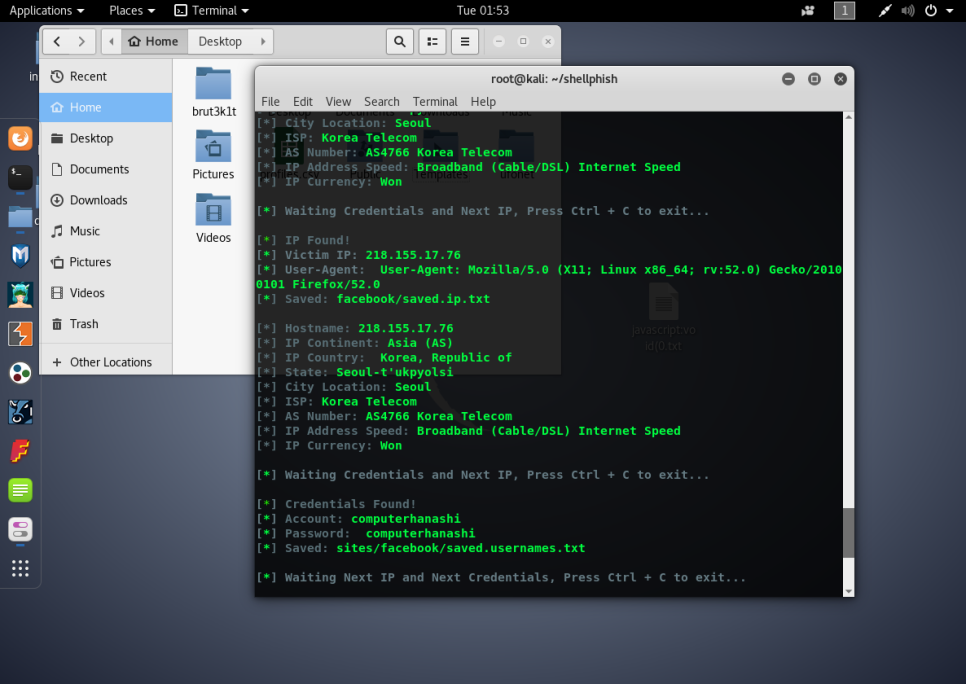Open the green notes dock app
This screenshot has height=684, width=966.
(x=20, y=490)
